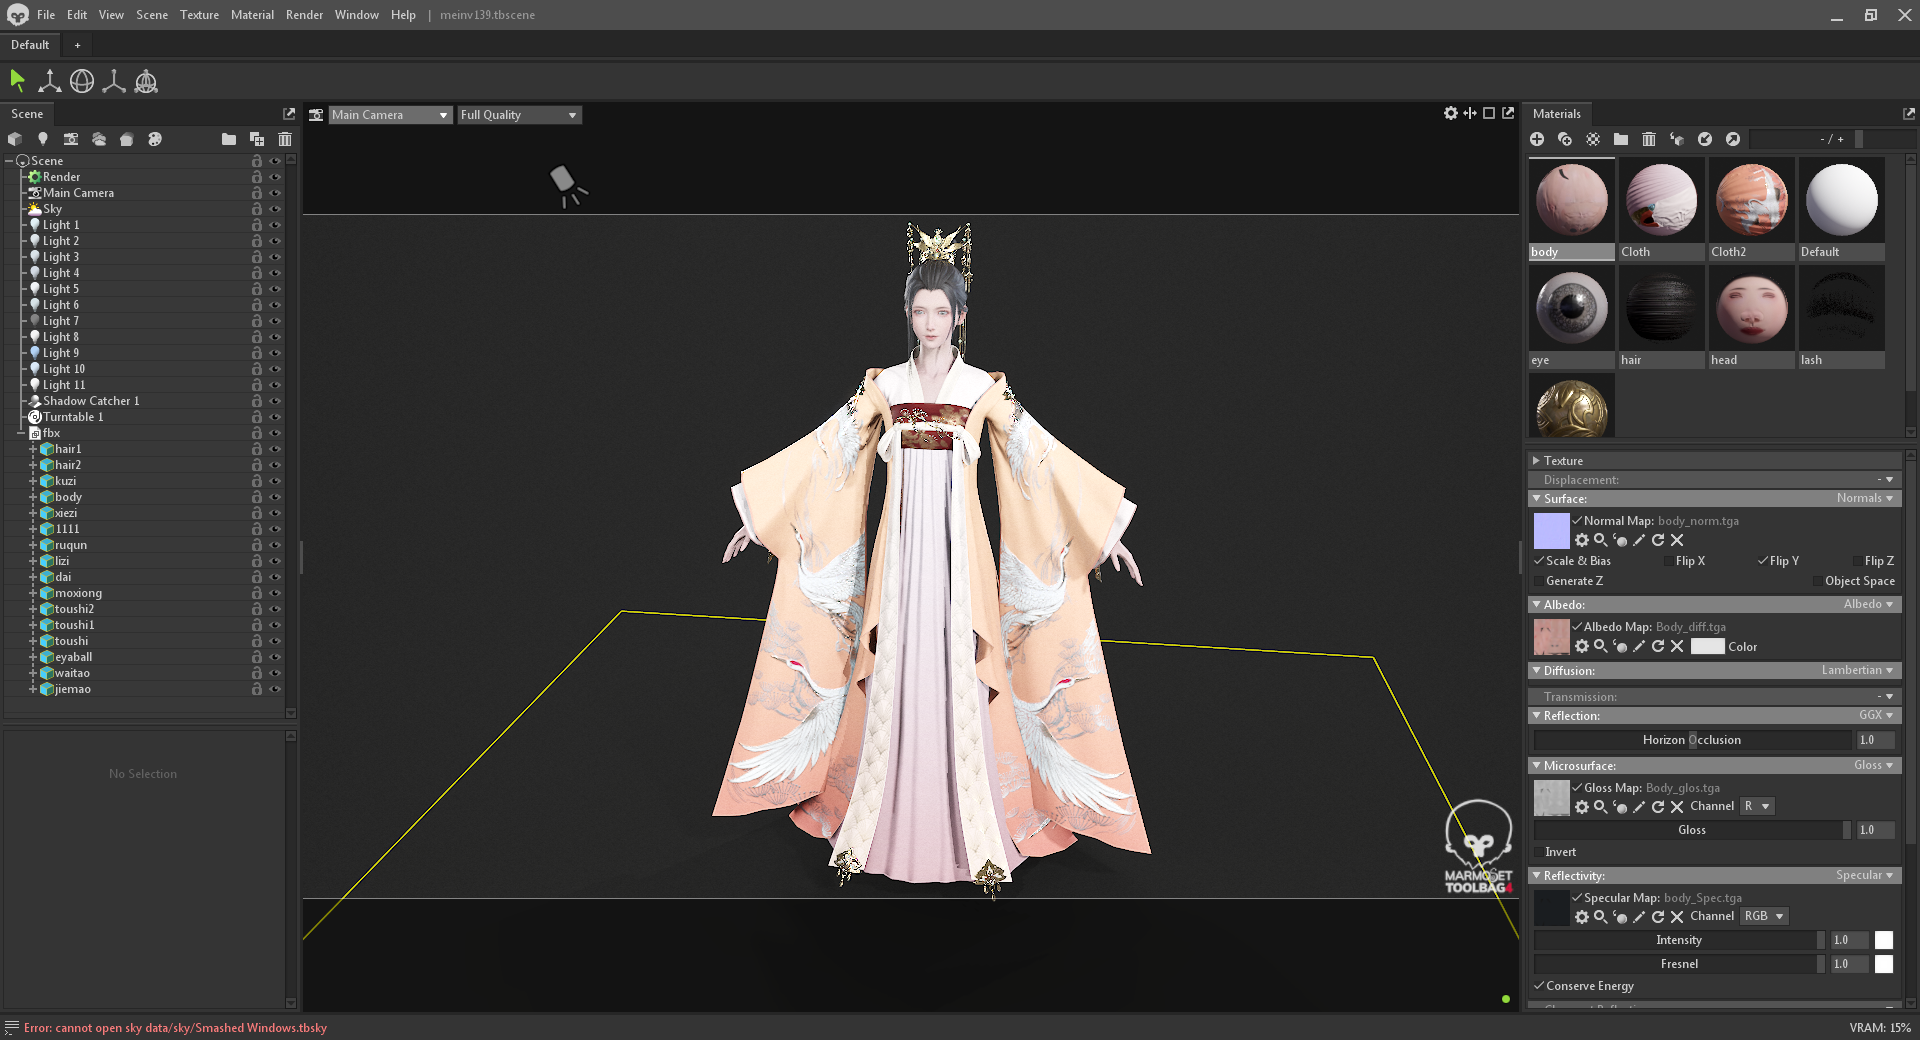
Task: Open the Full Quality dropdown
Action: (519, 115)
